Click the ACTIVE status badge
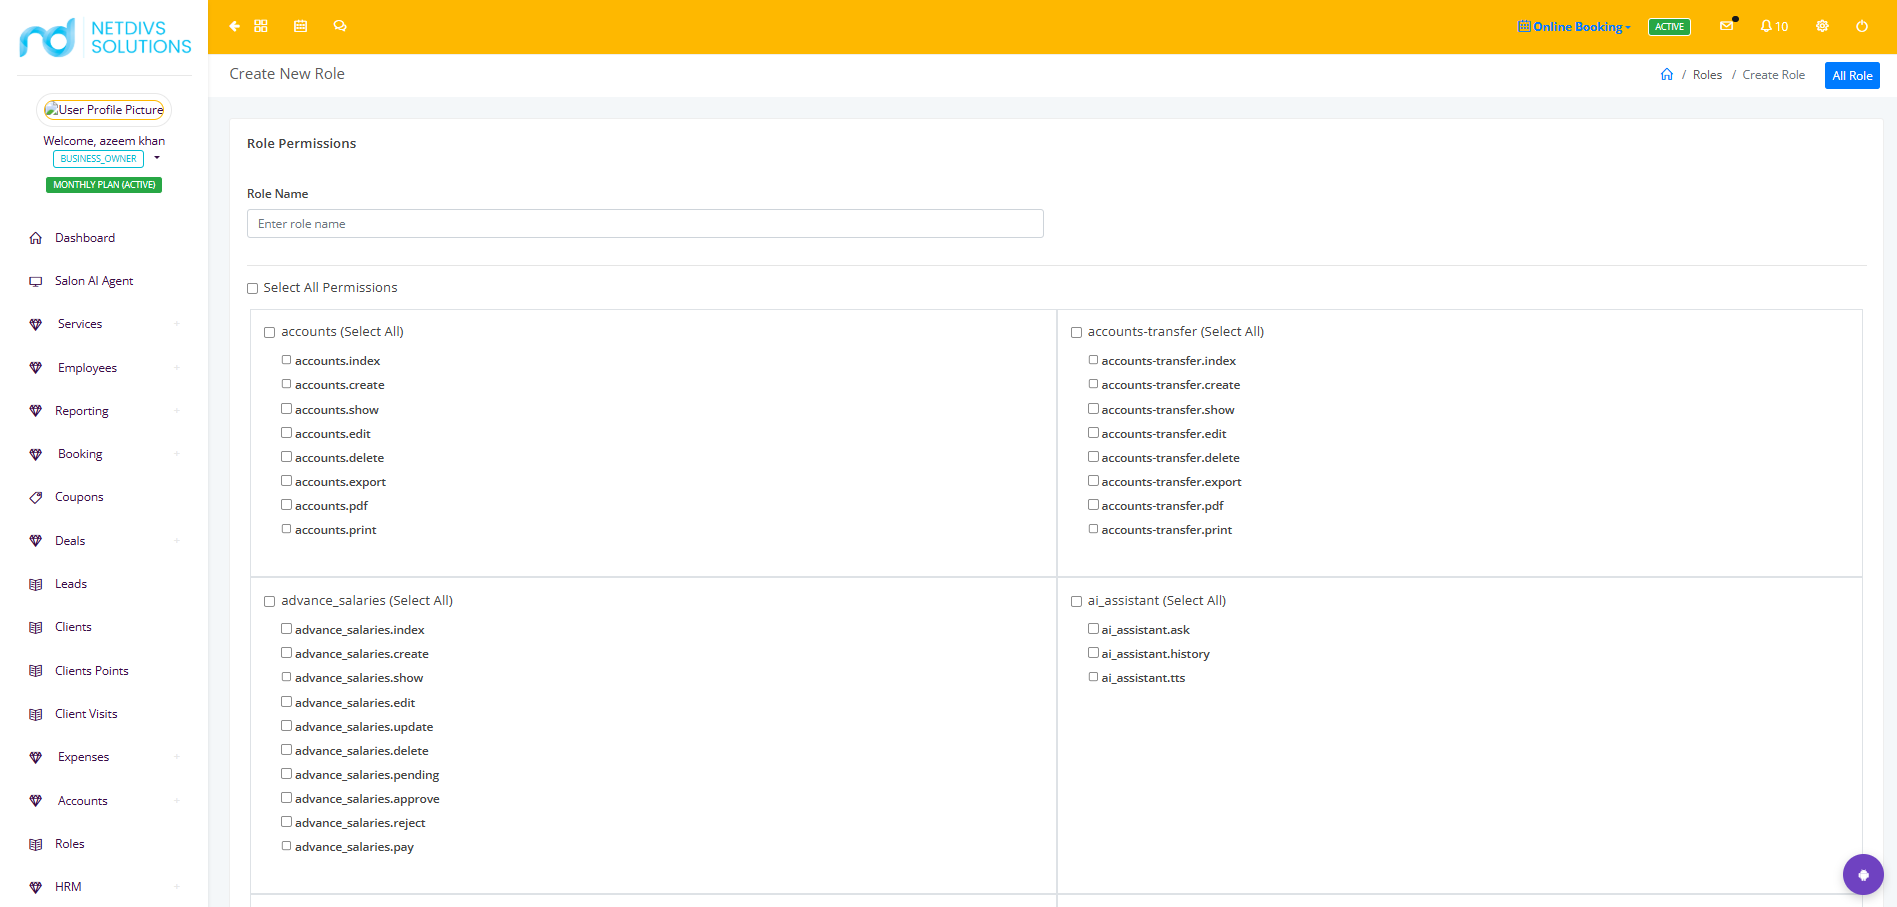Screen dimensions: 1897x907 1669,27
